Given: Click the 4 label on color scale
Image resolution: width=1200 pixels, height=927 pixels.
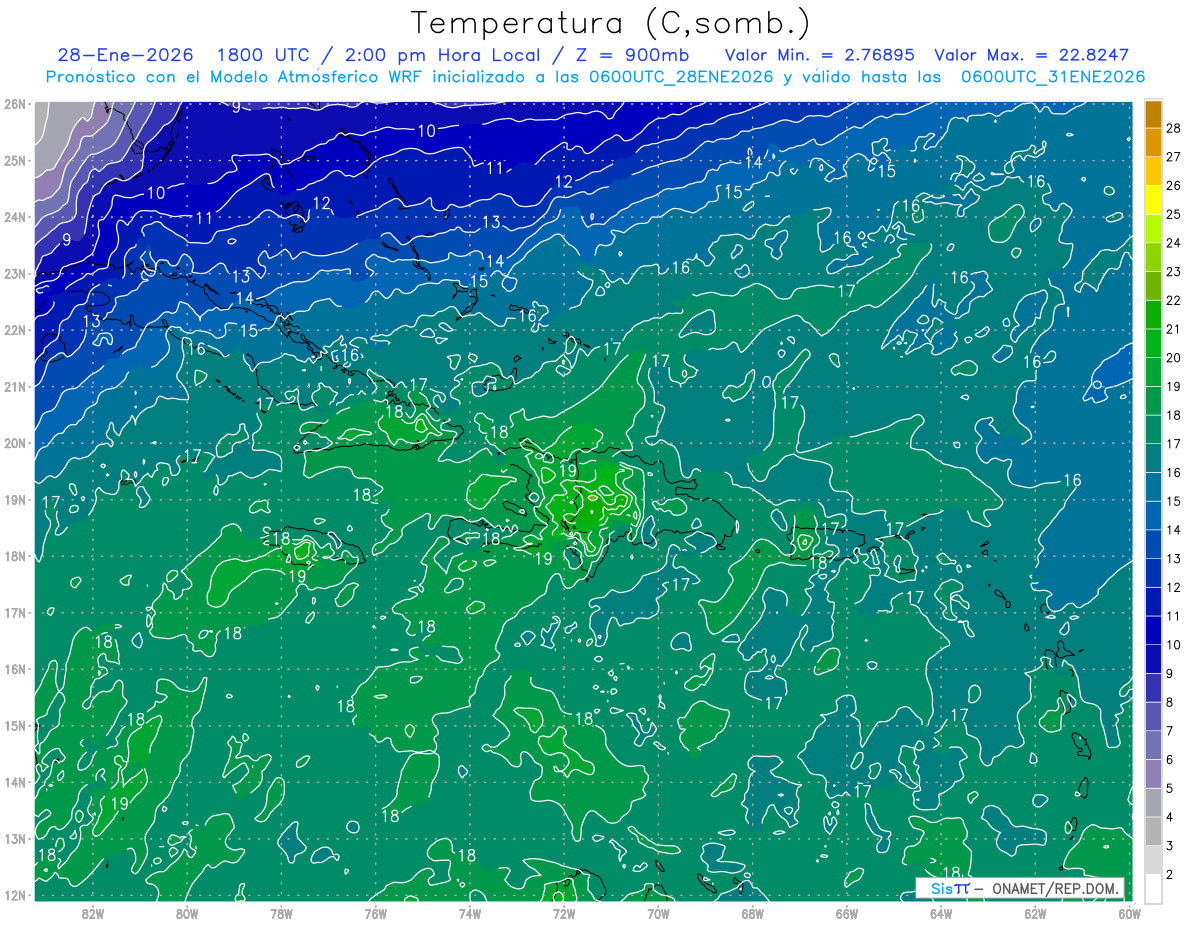Looking at the screenshot, I should pyautogui.click(x=1170, y=817).
